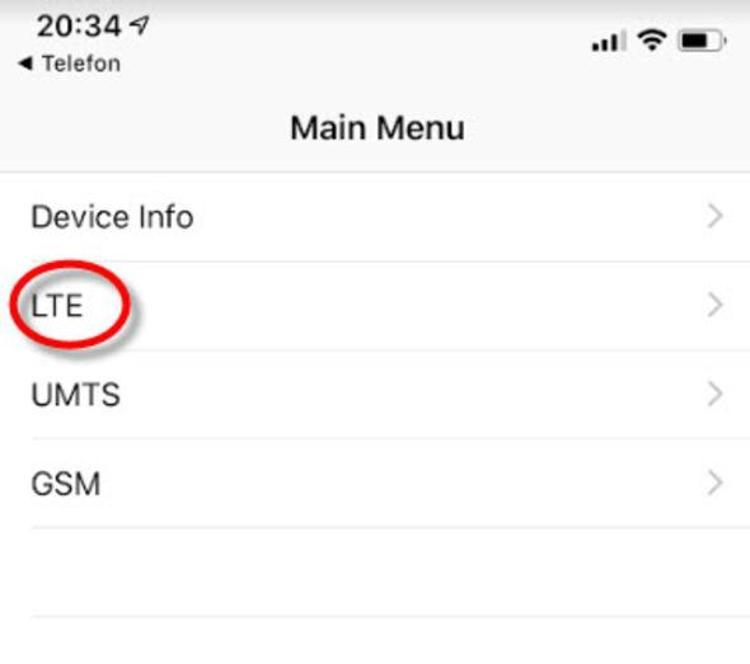Viewport: 750px width, 664px height.
Task: Open the LTE menu entry
Action: (57, 305)
